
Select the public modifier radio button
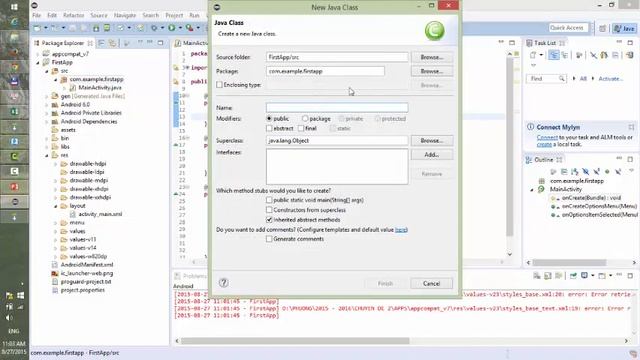click(269, 119)
